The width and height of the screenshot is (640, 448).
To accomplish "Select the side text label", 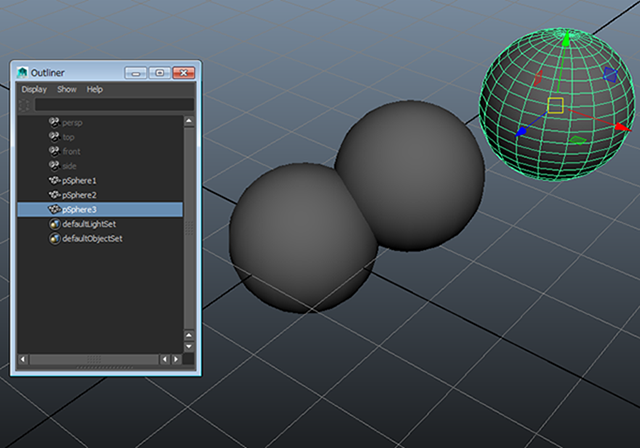I will tap(69, 166).
